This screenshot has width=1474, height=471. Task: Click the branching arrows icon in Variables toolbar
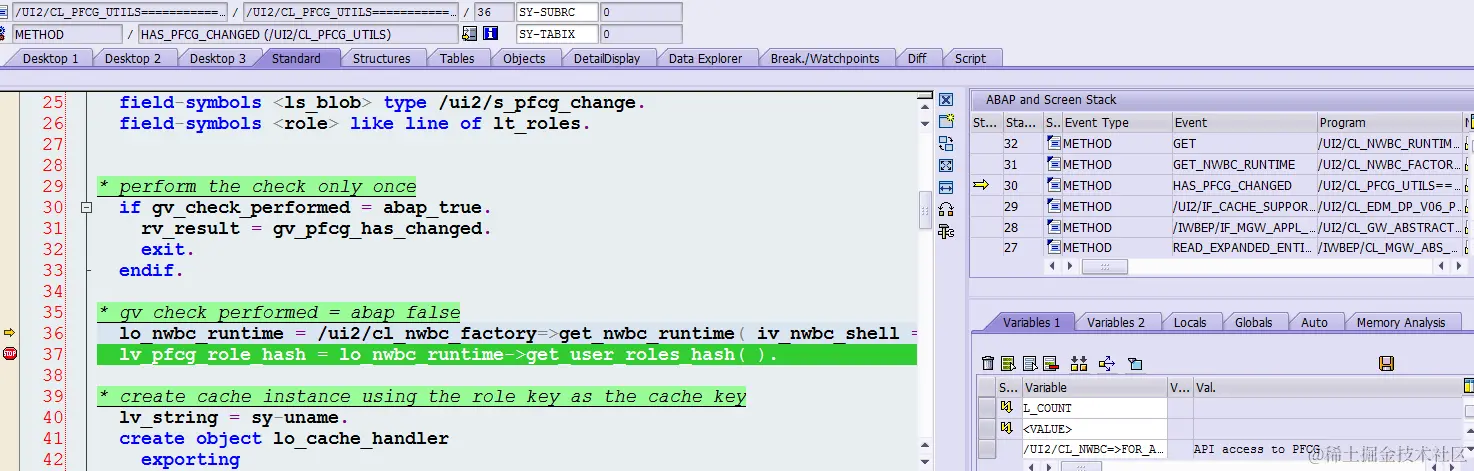pos(1107,363)
